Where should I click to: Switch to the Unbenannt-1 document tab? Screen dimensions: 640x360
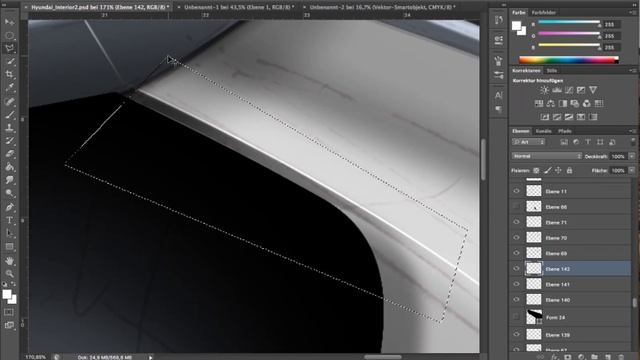click(x=239, y=7)
